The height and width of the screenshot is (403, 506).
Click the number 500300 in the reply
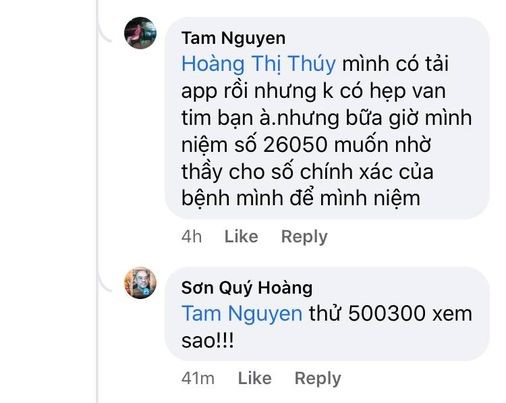[x=387, y=314]
